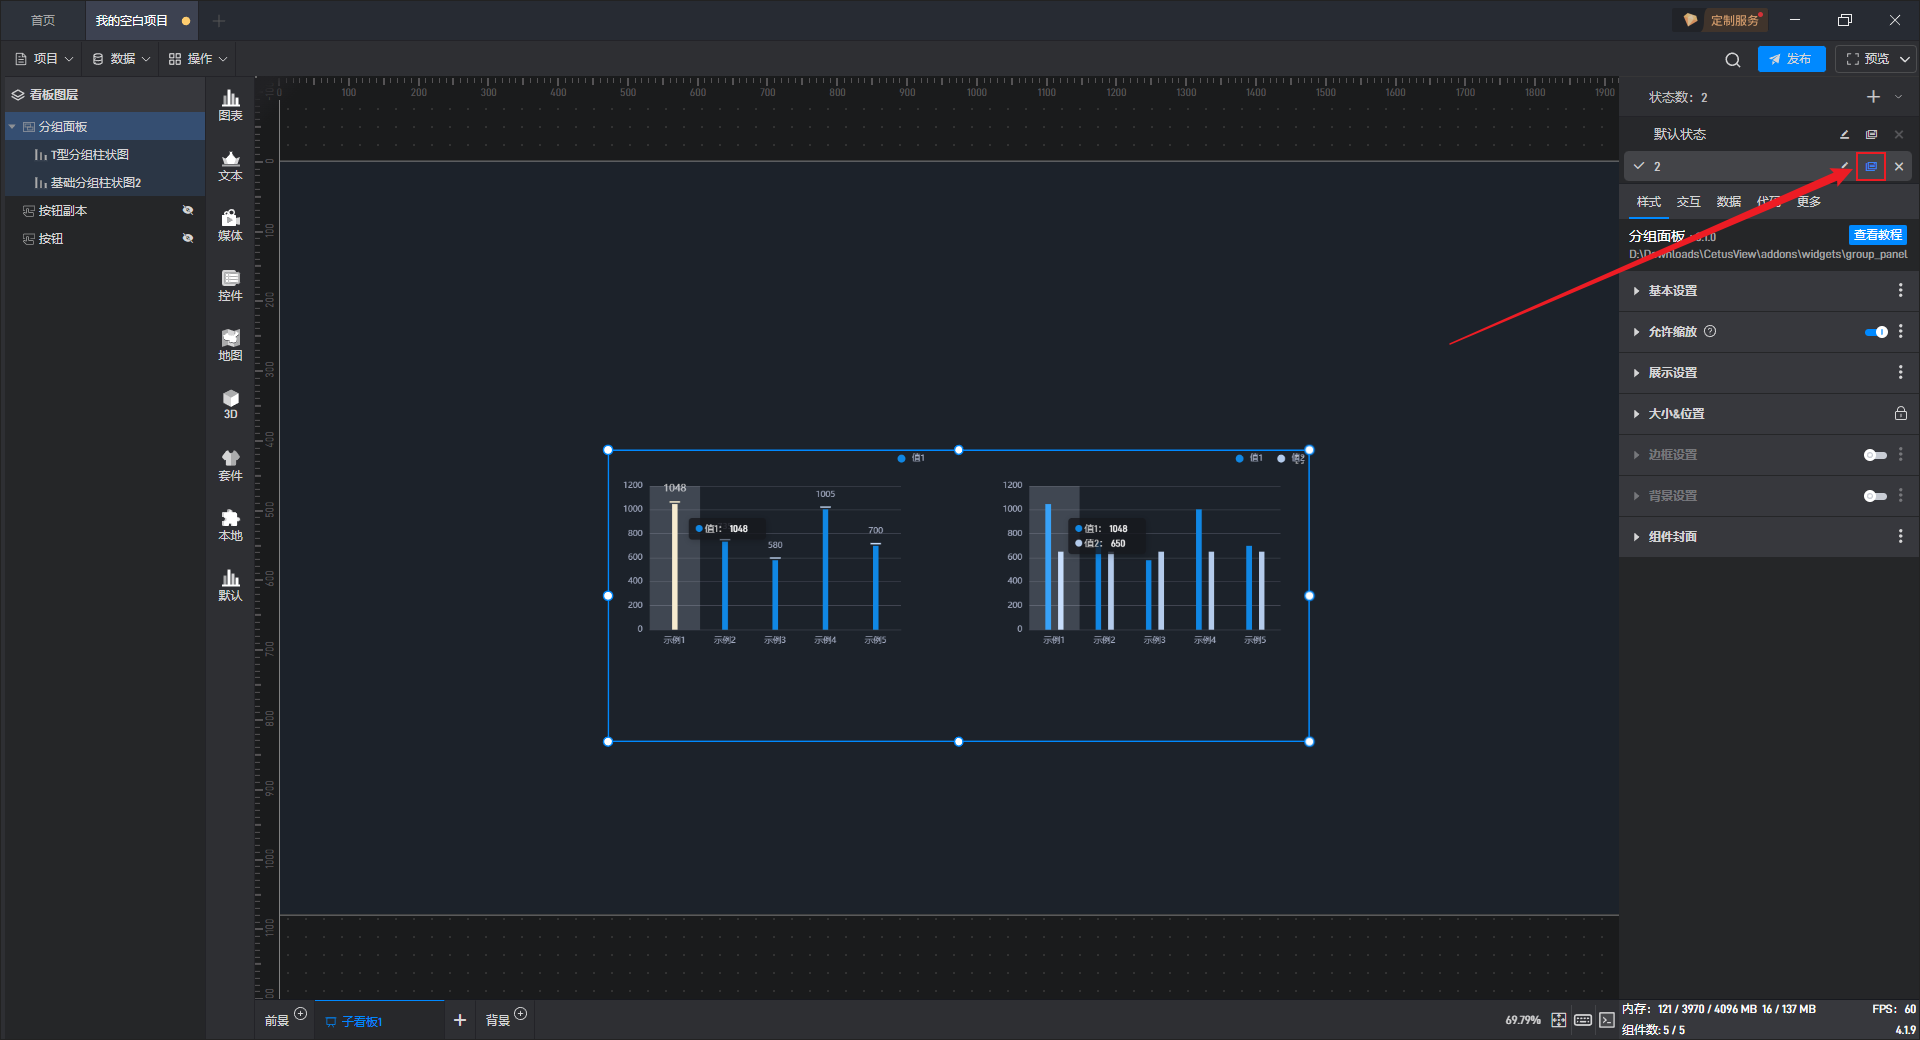This screenshot has width=1920, height=1040.
Task: Click the 发布 publish button
Action: tap(1790, 59)
